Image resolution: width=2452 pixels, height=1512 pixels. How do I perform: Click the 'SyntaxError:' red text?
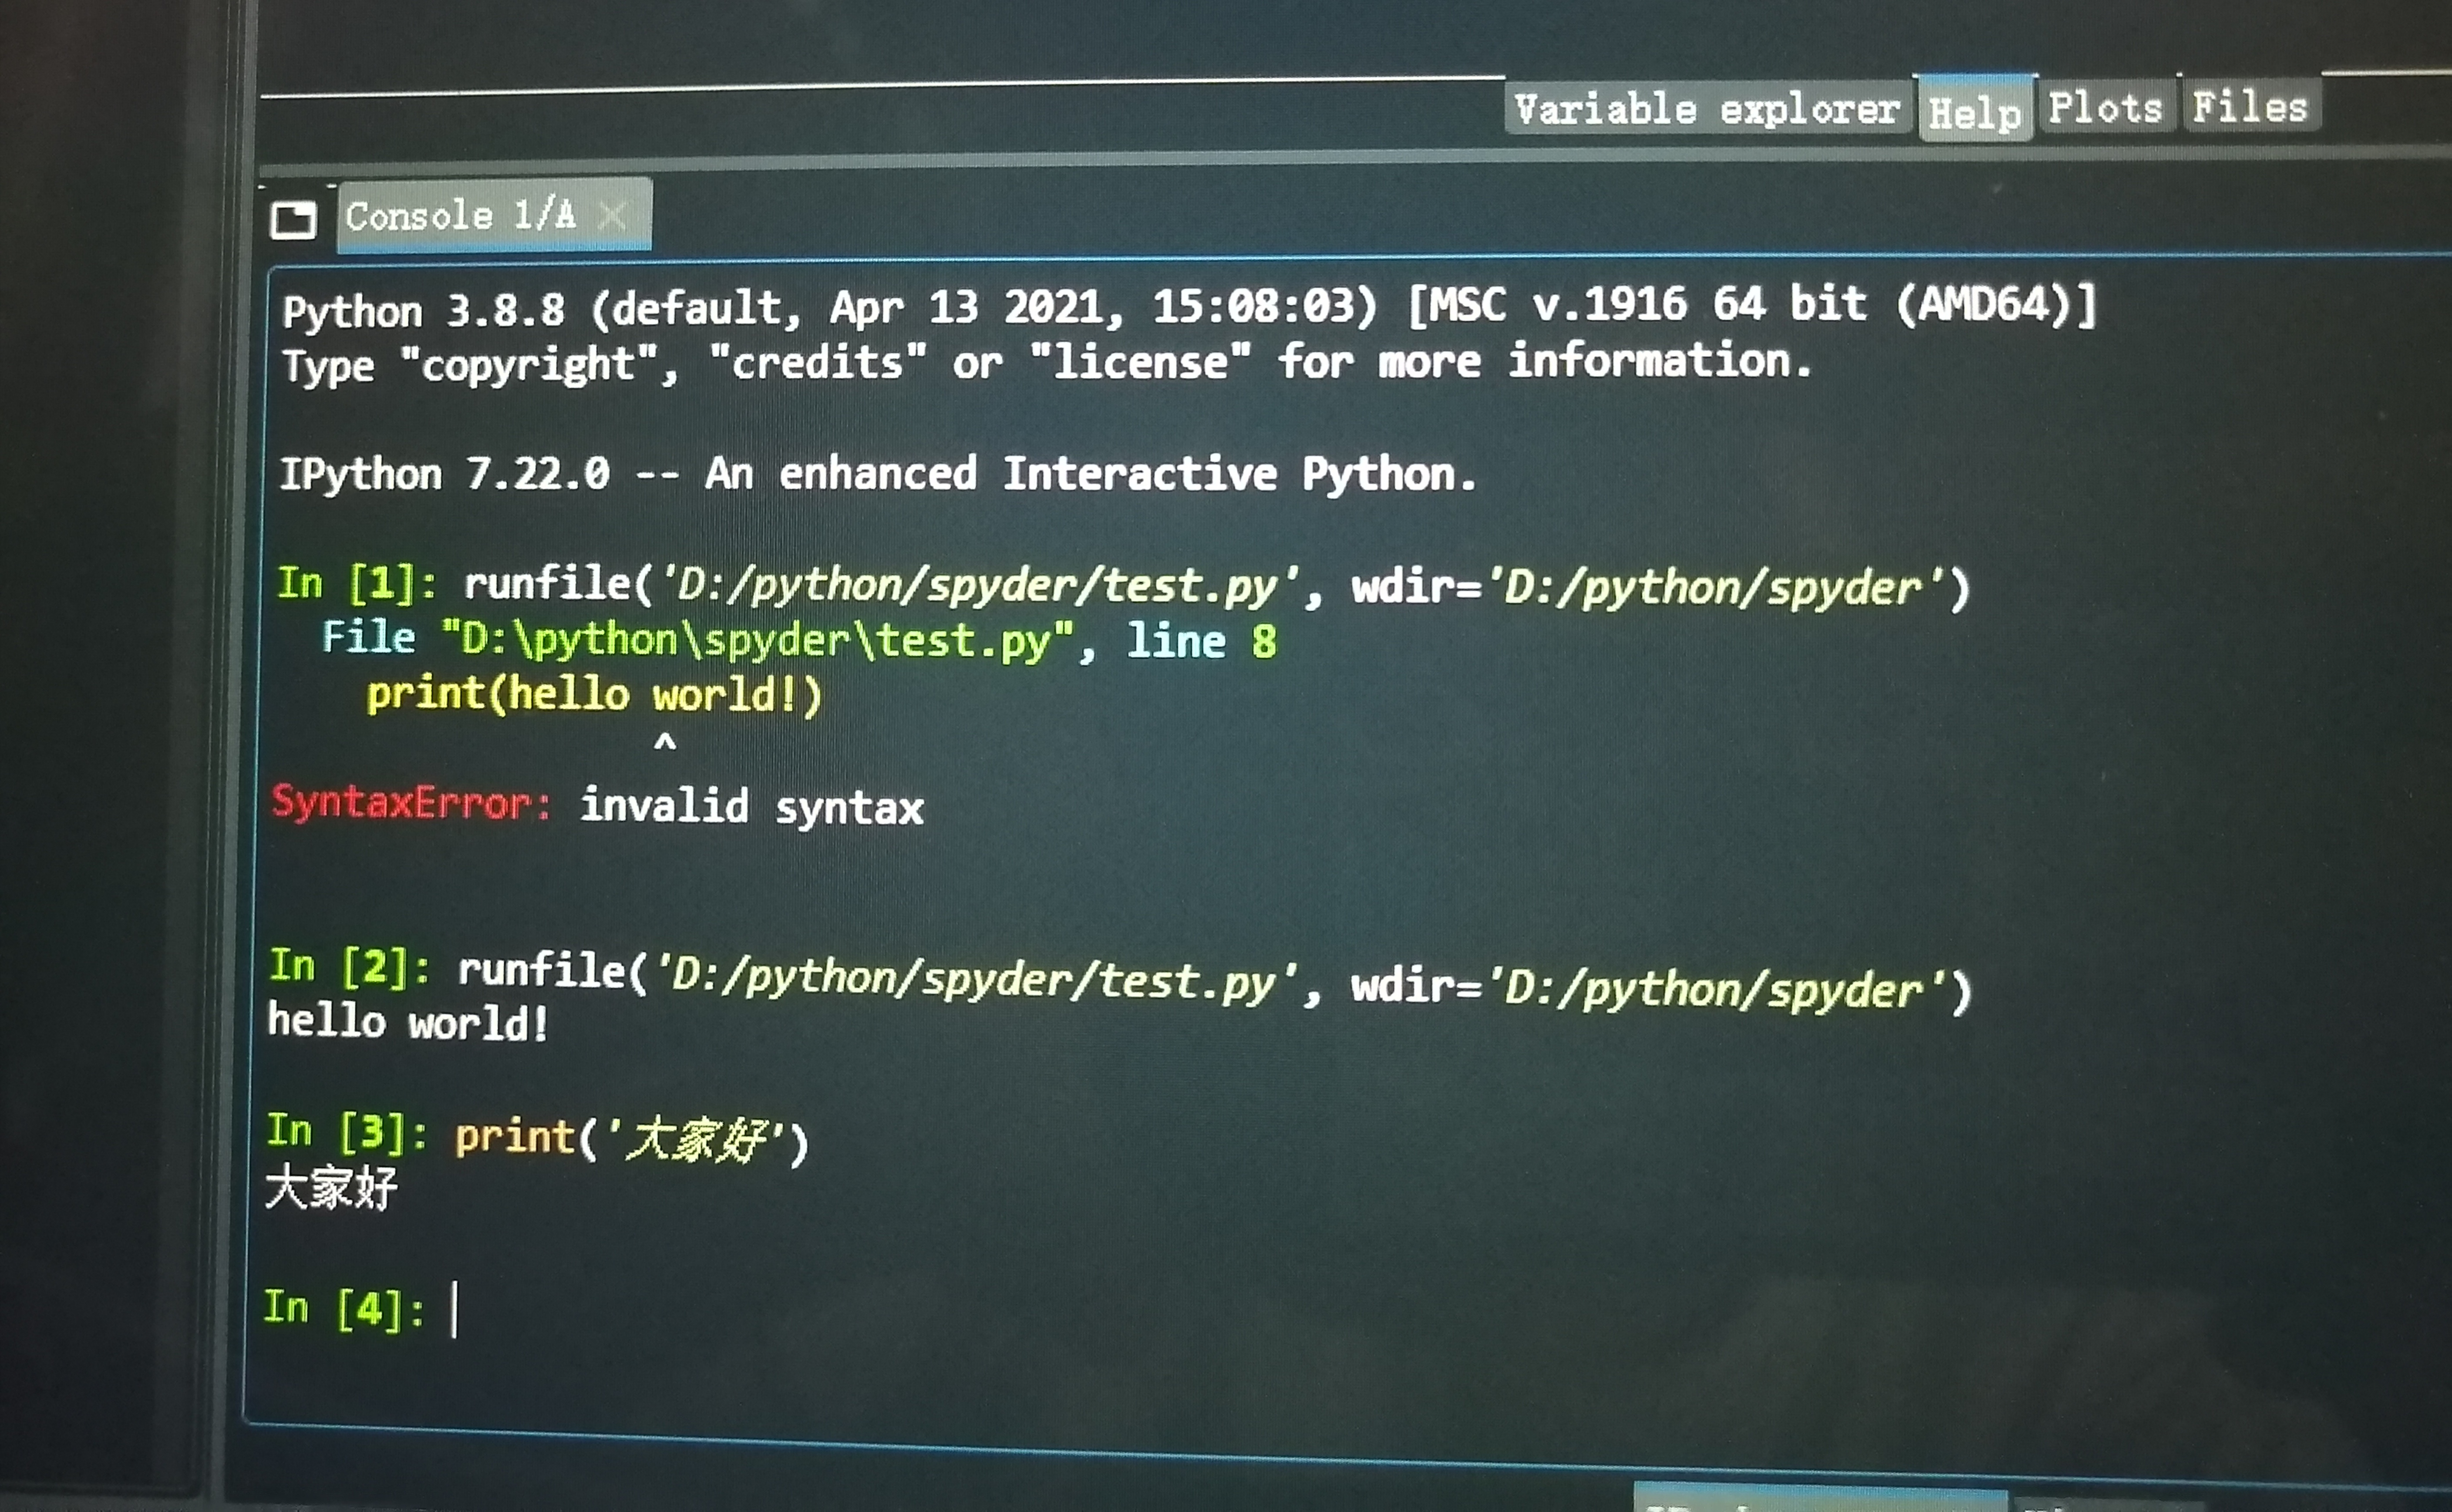coord(411,803)
